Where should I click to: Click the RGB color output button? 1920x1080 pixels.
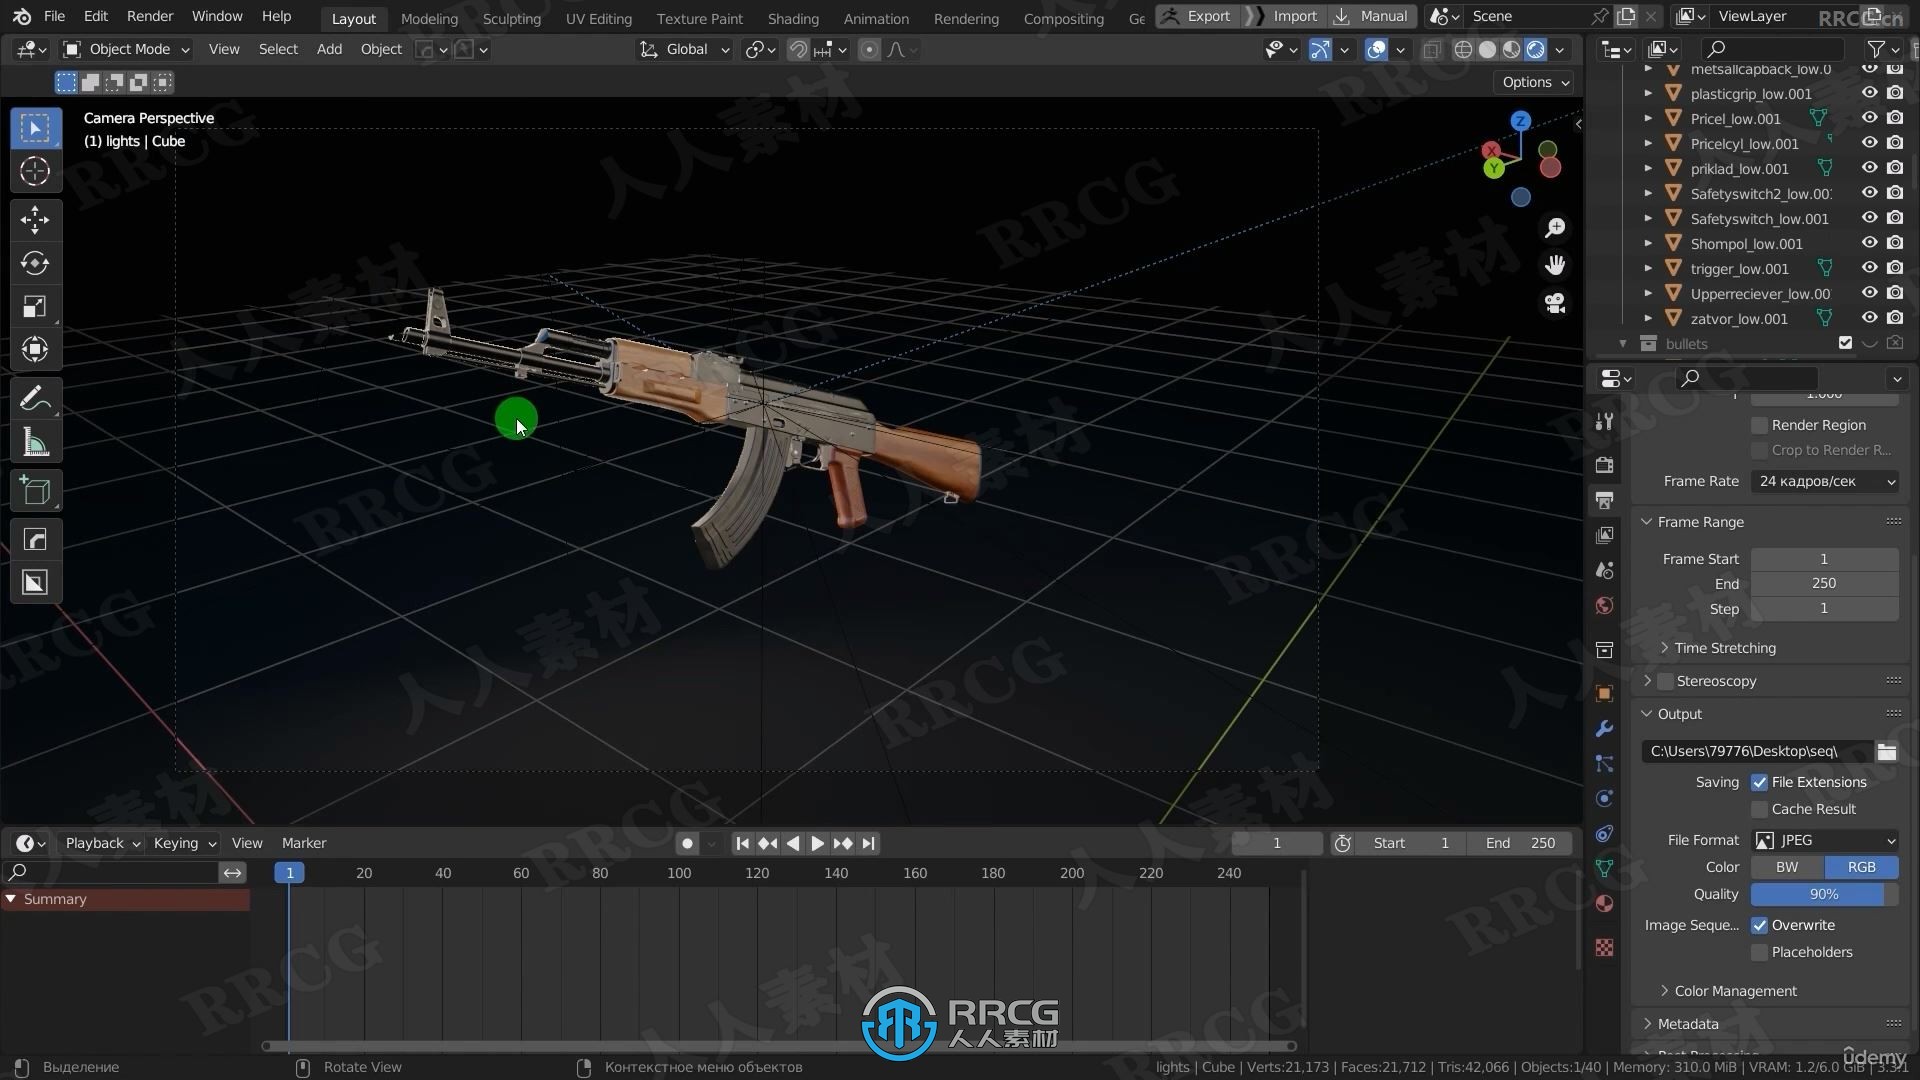point(1861,866)
